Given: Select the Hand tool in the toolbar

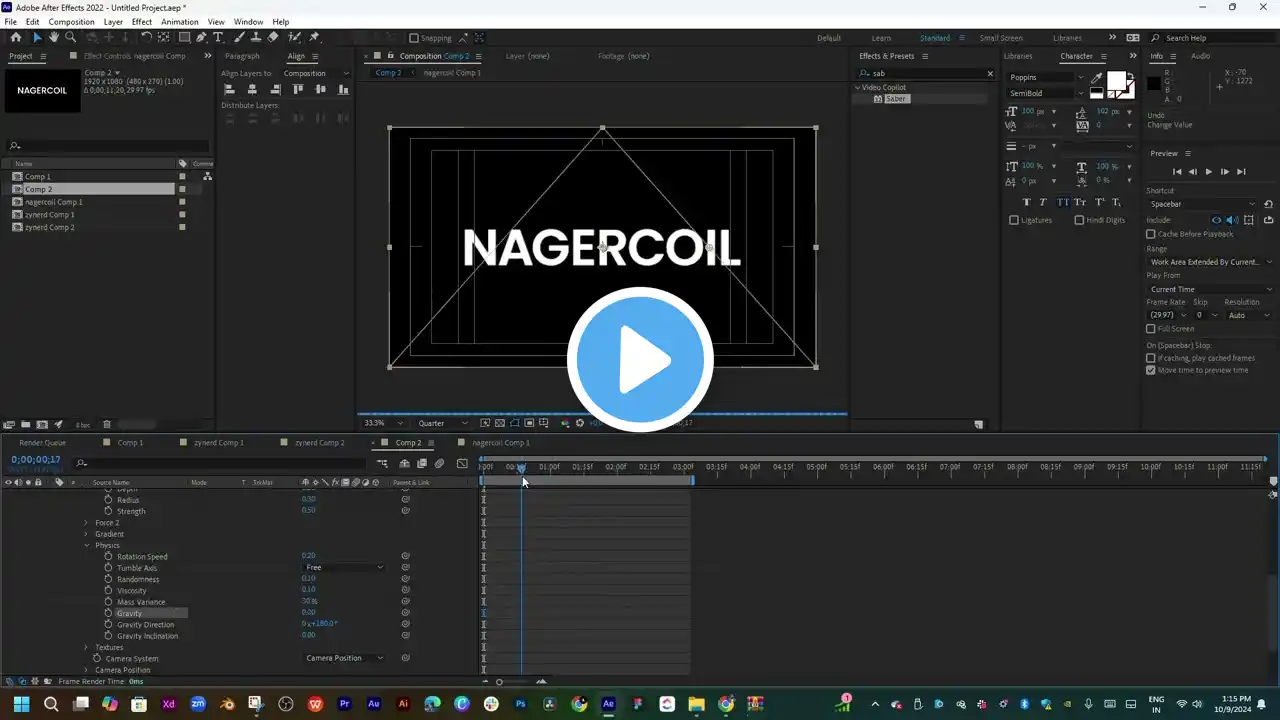Looking at the screenshot, I should point(54,37).
